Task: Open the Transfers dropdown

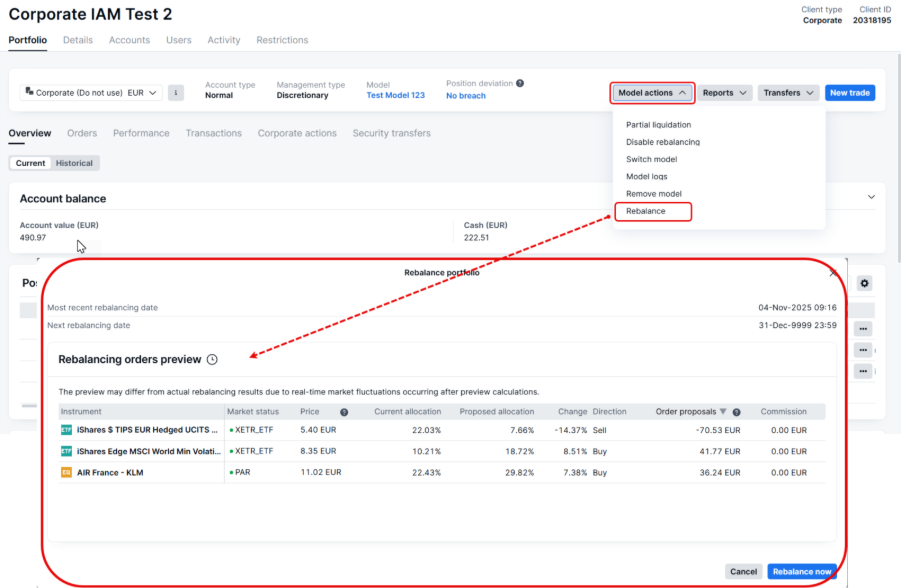Action: [788, 93]
